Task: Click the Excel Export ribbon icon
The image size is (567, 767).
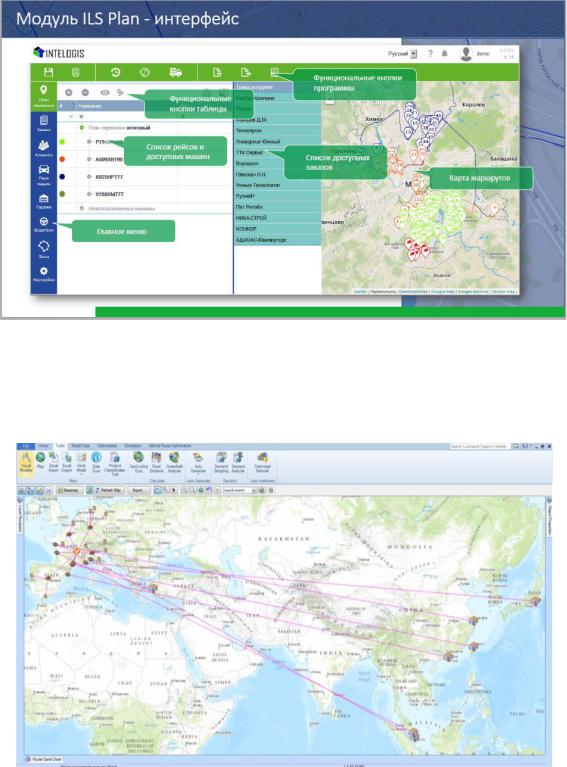Action: [67, 462]
